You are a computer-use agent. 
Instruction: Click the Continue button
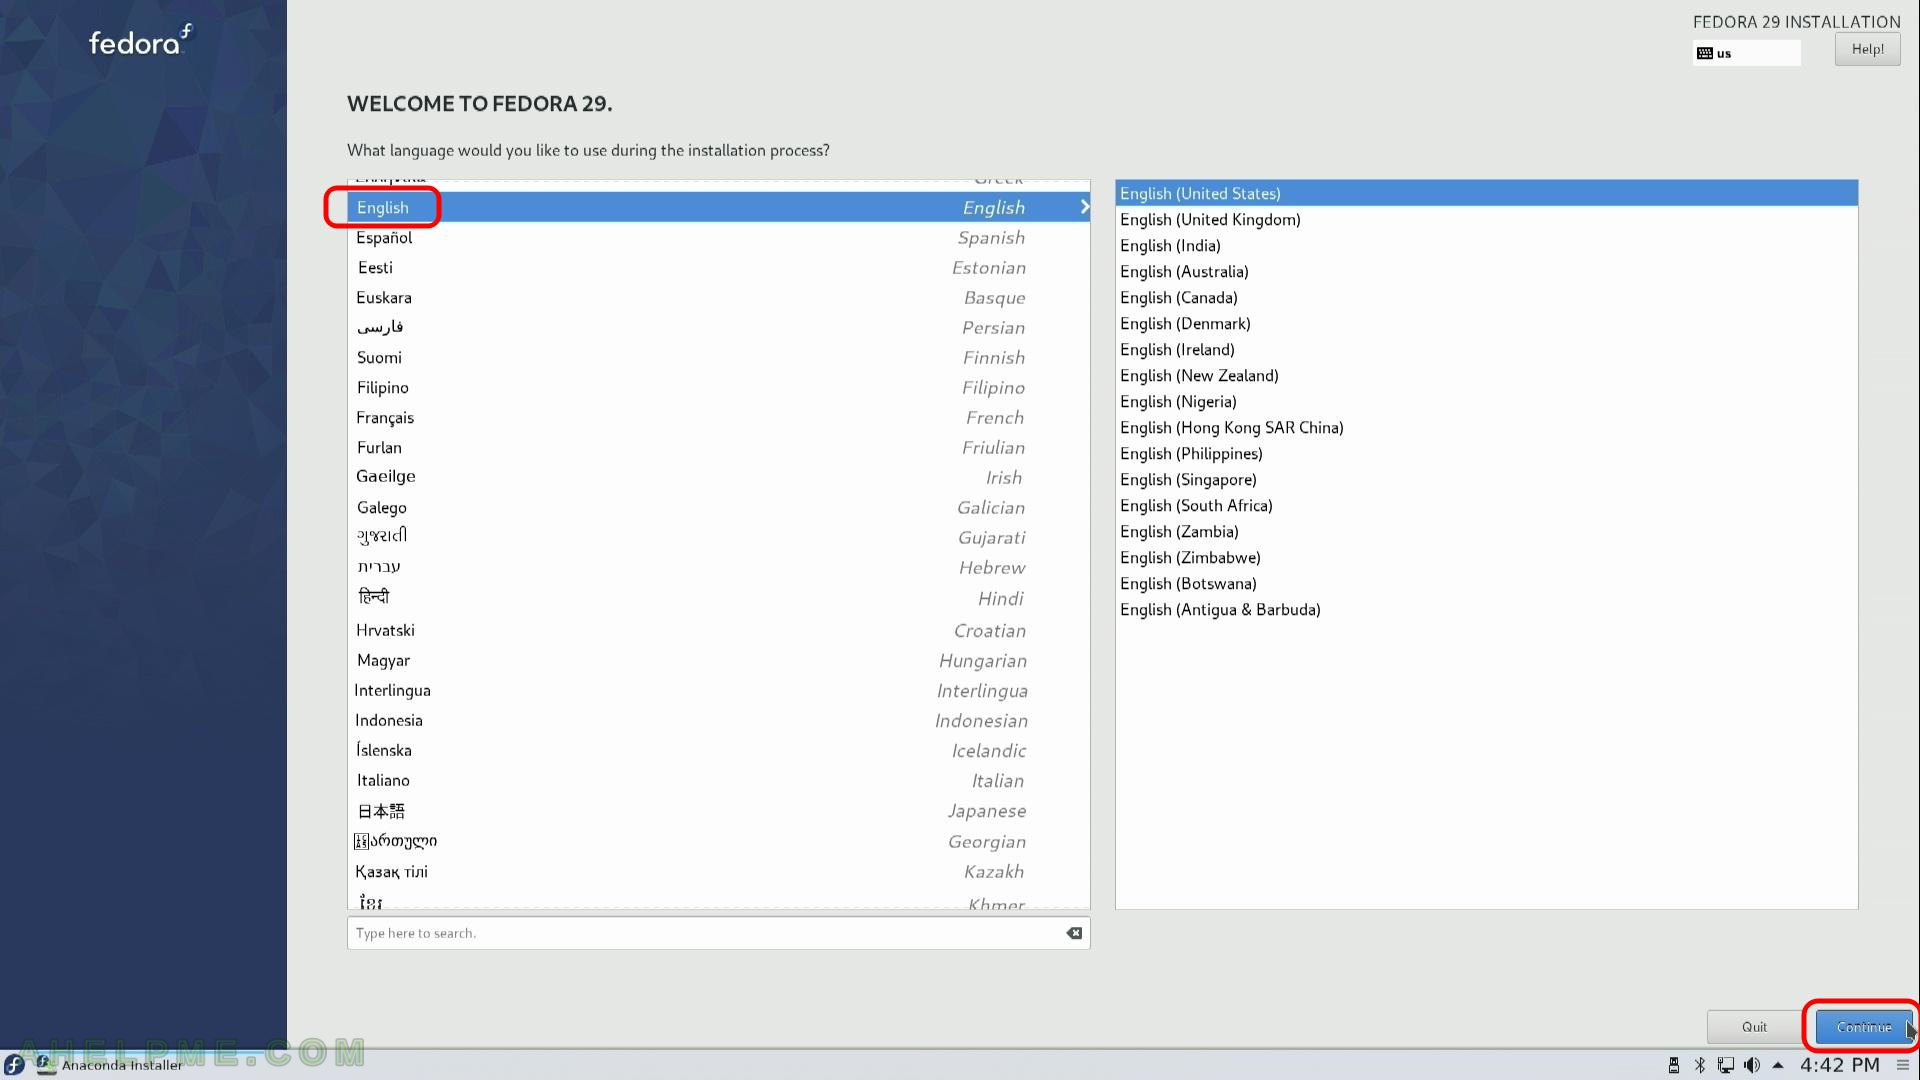pos(1864,1027)
